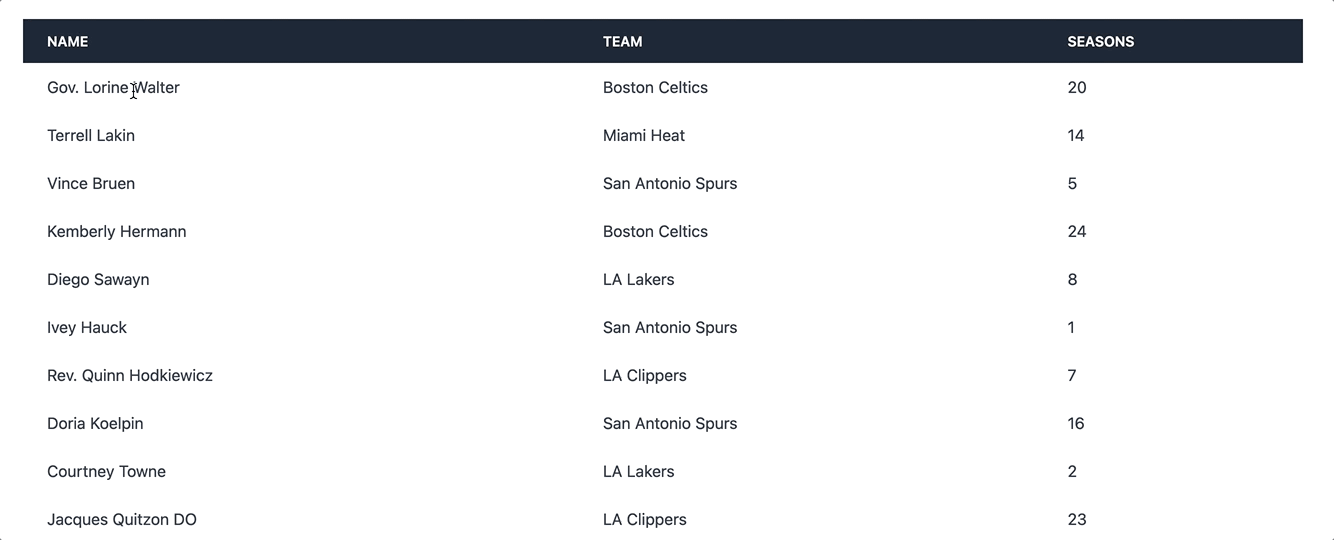1334x540 pixels.
Task: Select the Ivey Hauck name cell
Action: point(87,328)
